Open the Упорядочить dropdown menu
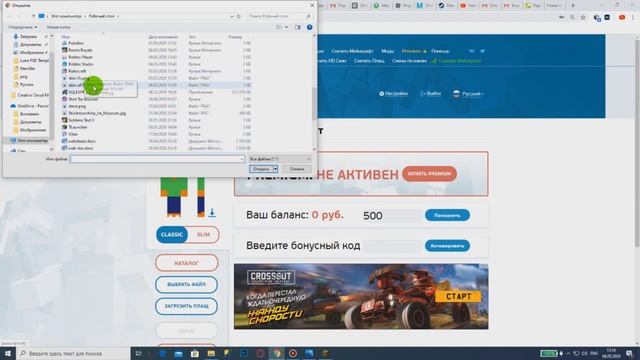Screen dimensions: 640x360 23,27
